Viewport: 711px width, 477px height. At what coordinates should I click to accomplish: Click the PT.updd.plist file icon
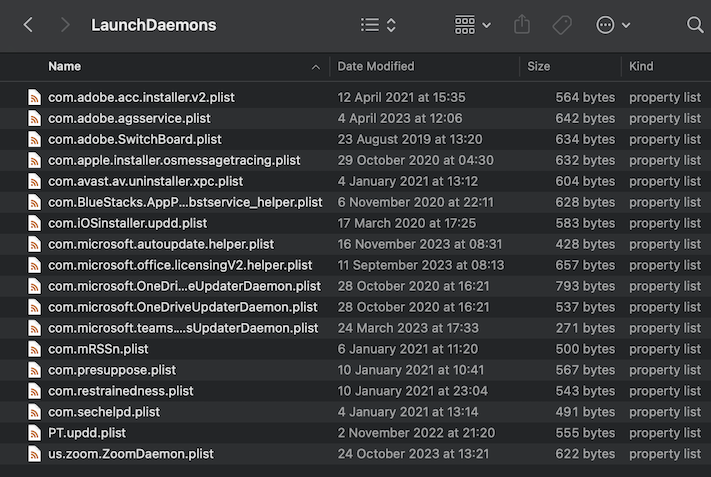tap(35, 433)
